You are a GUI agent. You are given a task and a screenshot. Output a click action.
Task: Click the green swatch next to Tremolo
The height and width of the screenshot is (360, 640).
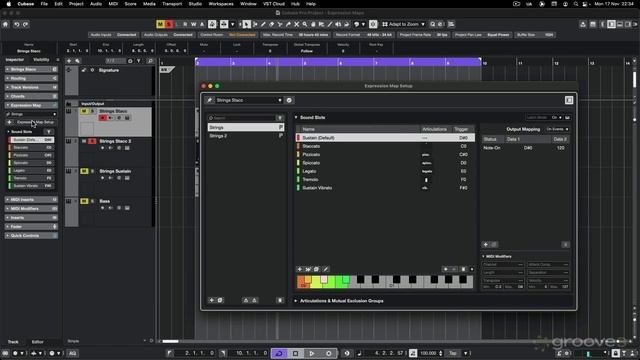coord(298,180)
